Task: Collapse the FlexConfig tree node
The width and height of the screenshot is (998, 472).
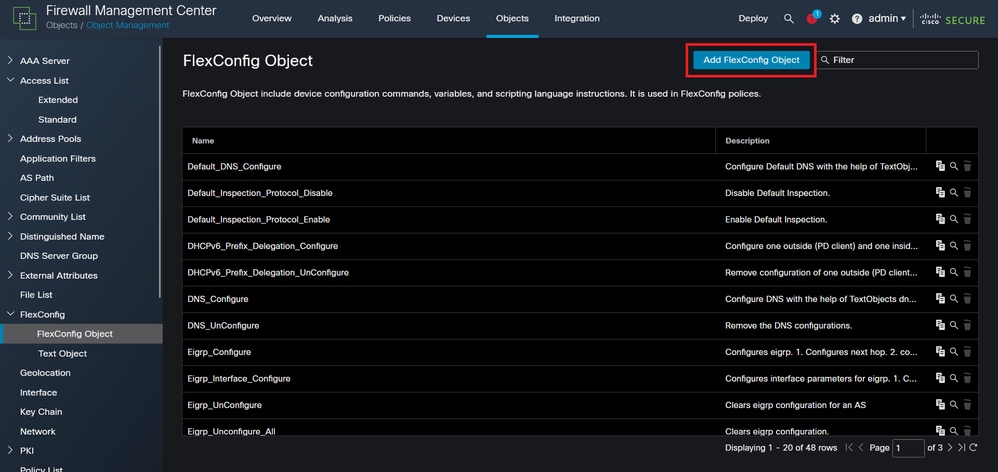Action: click(x=10, y=314)
